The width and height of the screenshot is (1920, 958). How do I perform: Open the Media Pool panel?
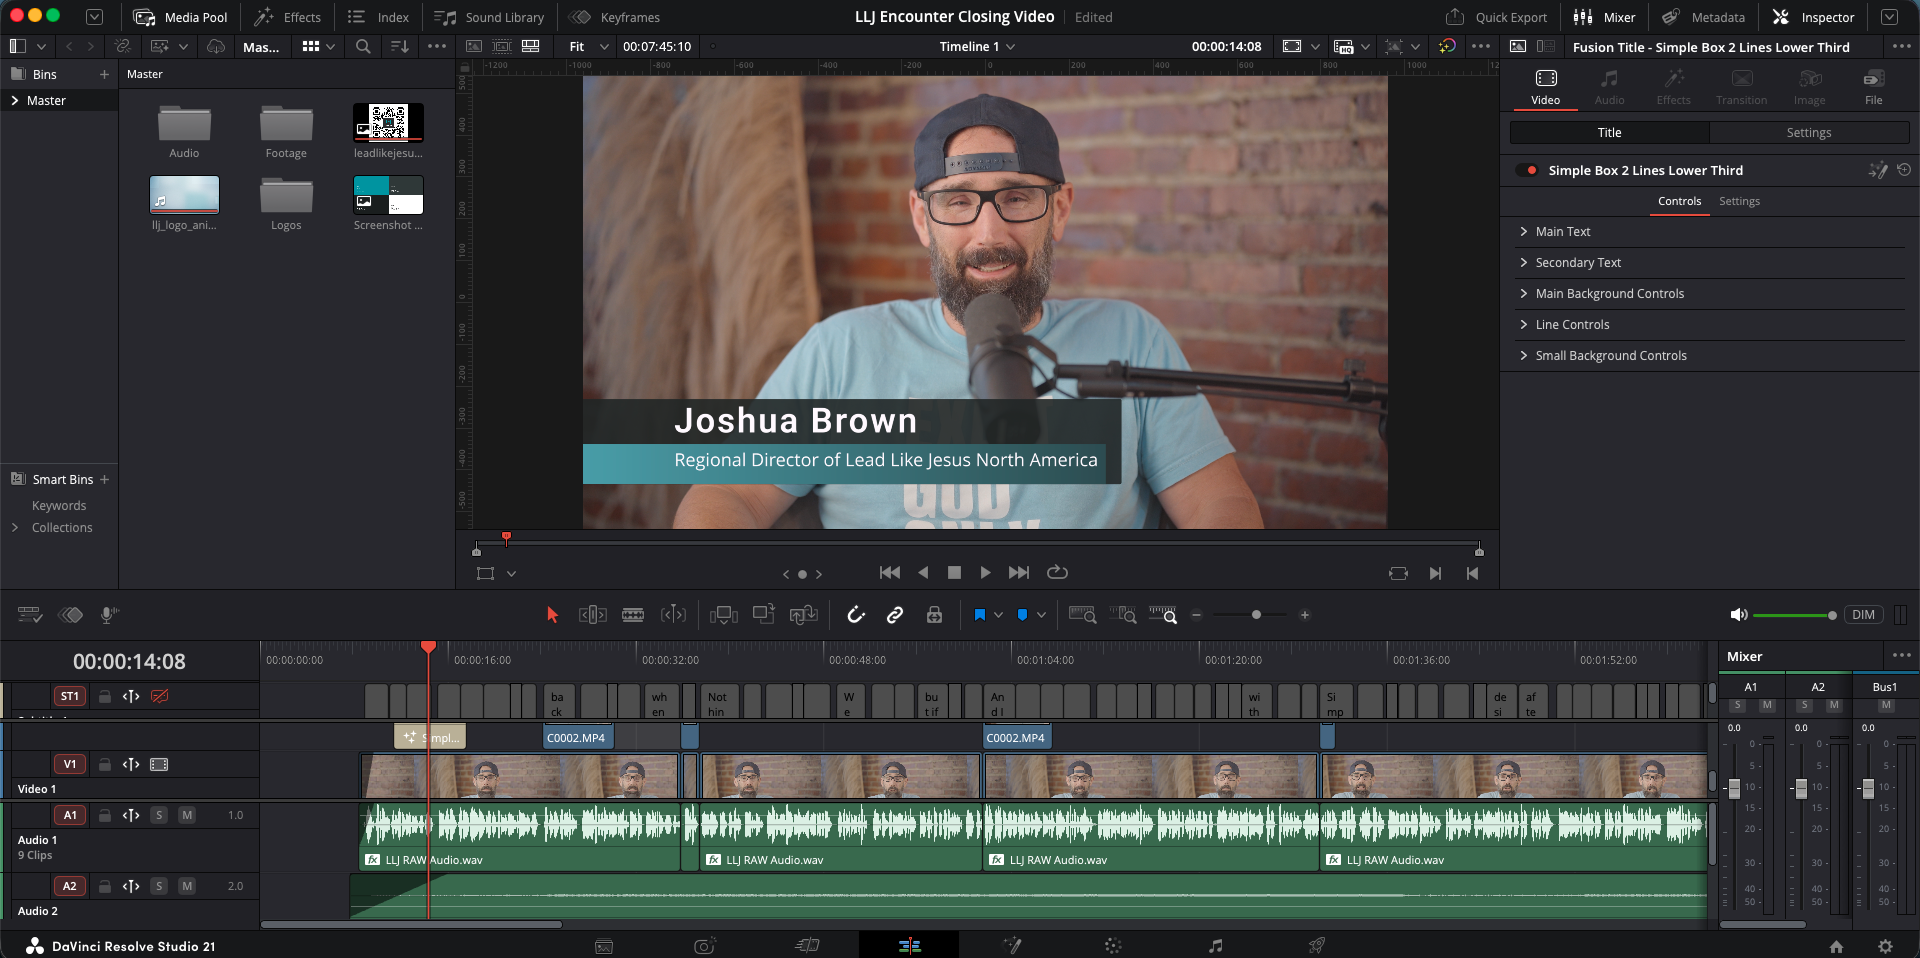(181, 17)
